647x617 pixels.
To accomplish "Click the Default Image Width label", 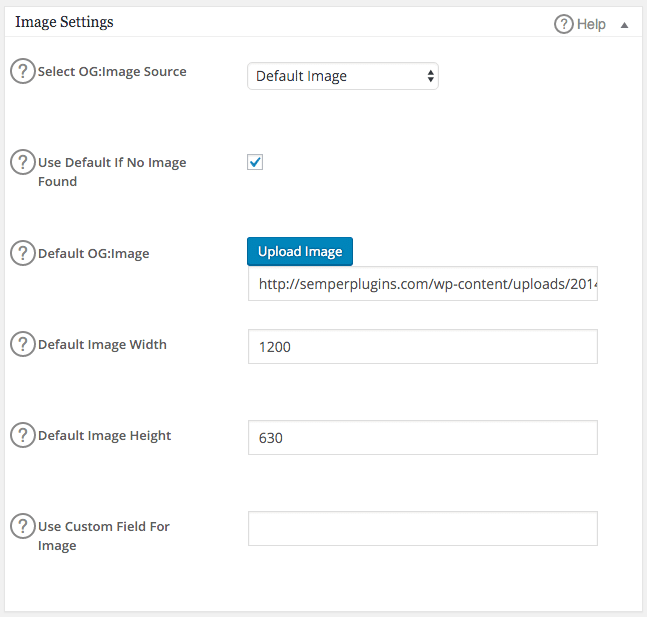I will [102, 344].
